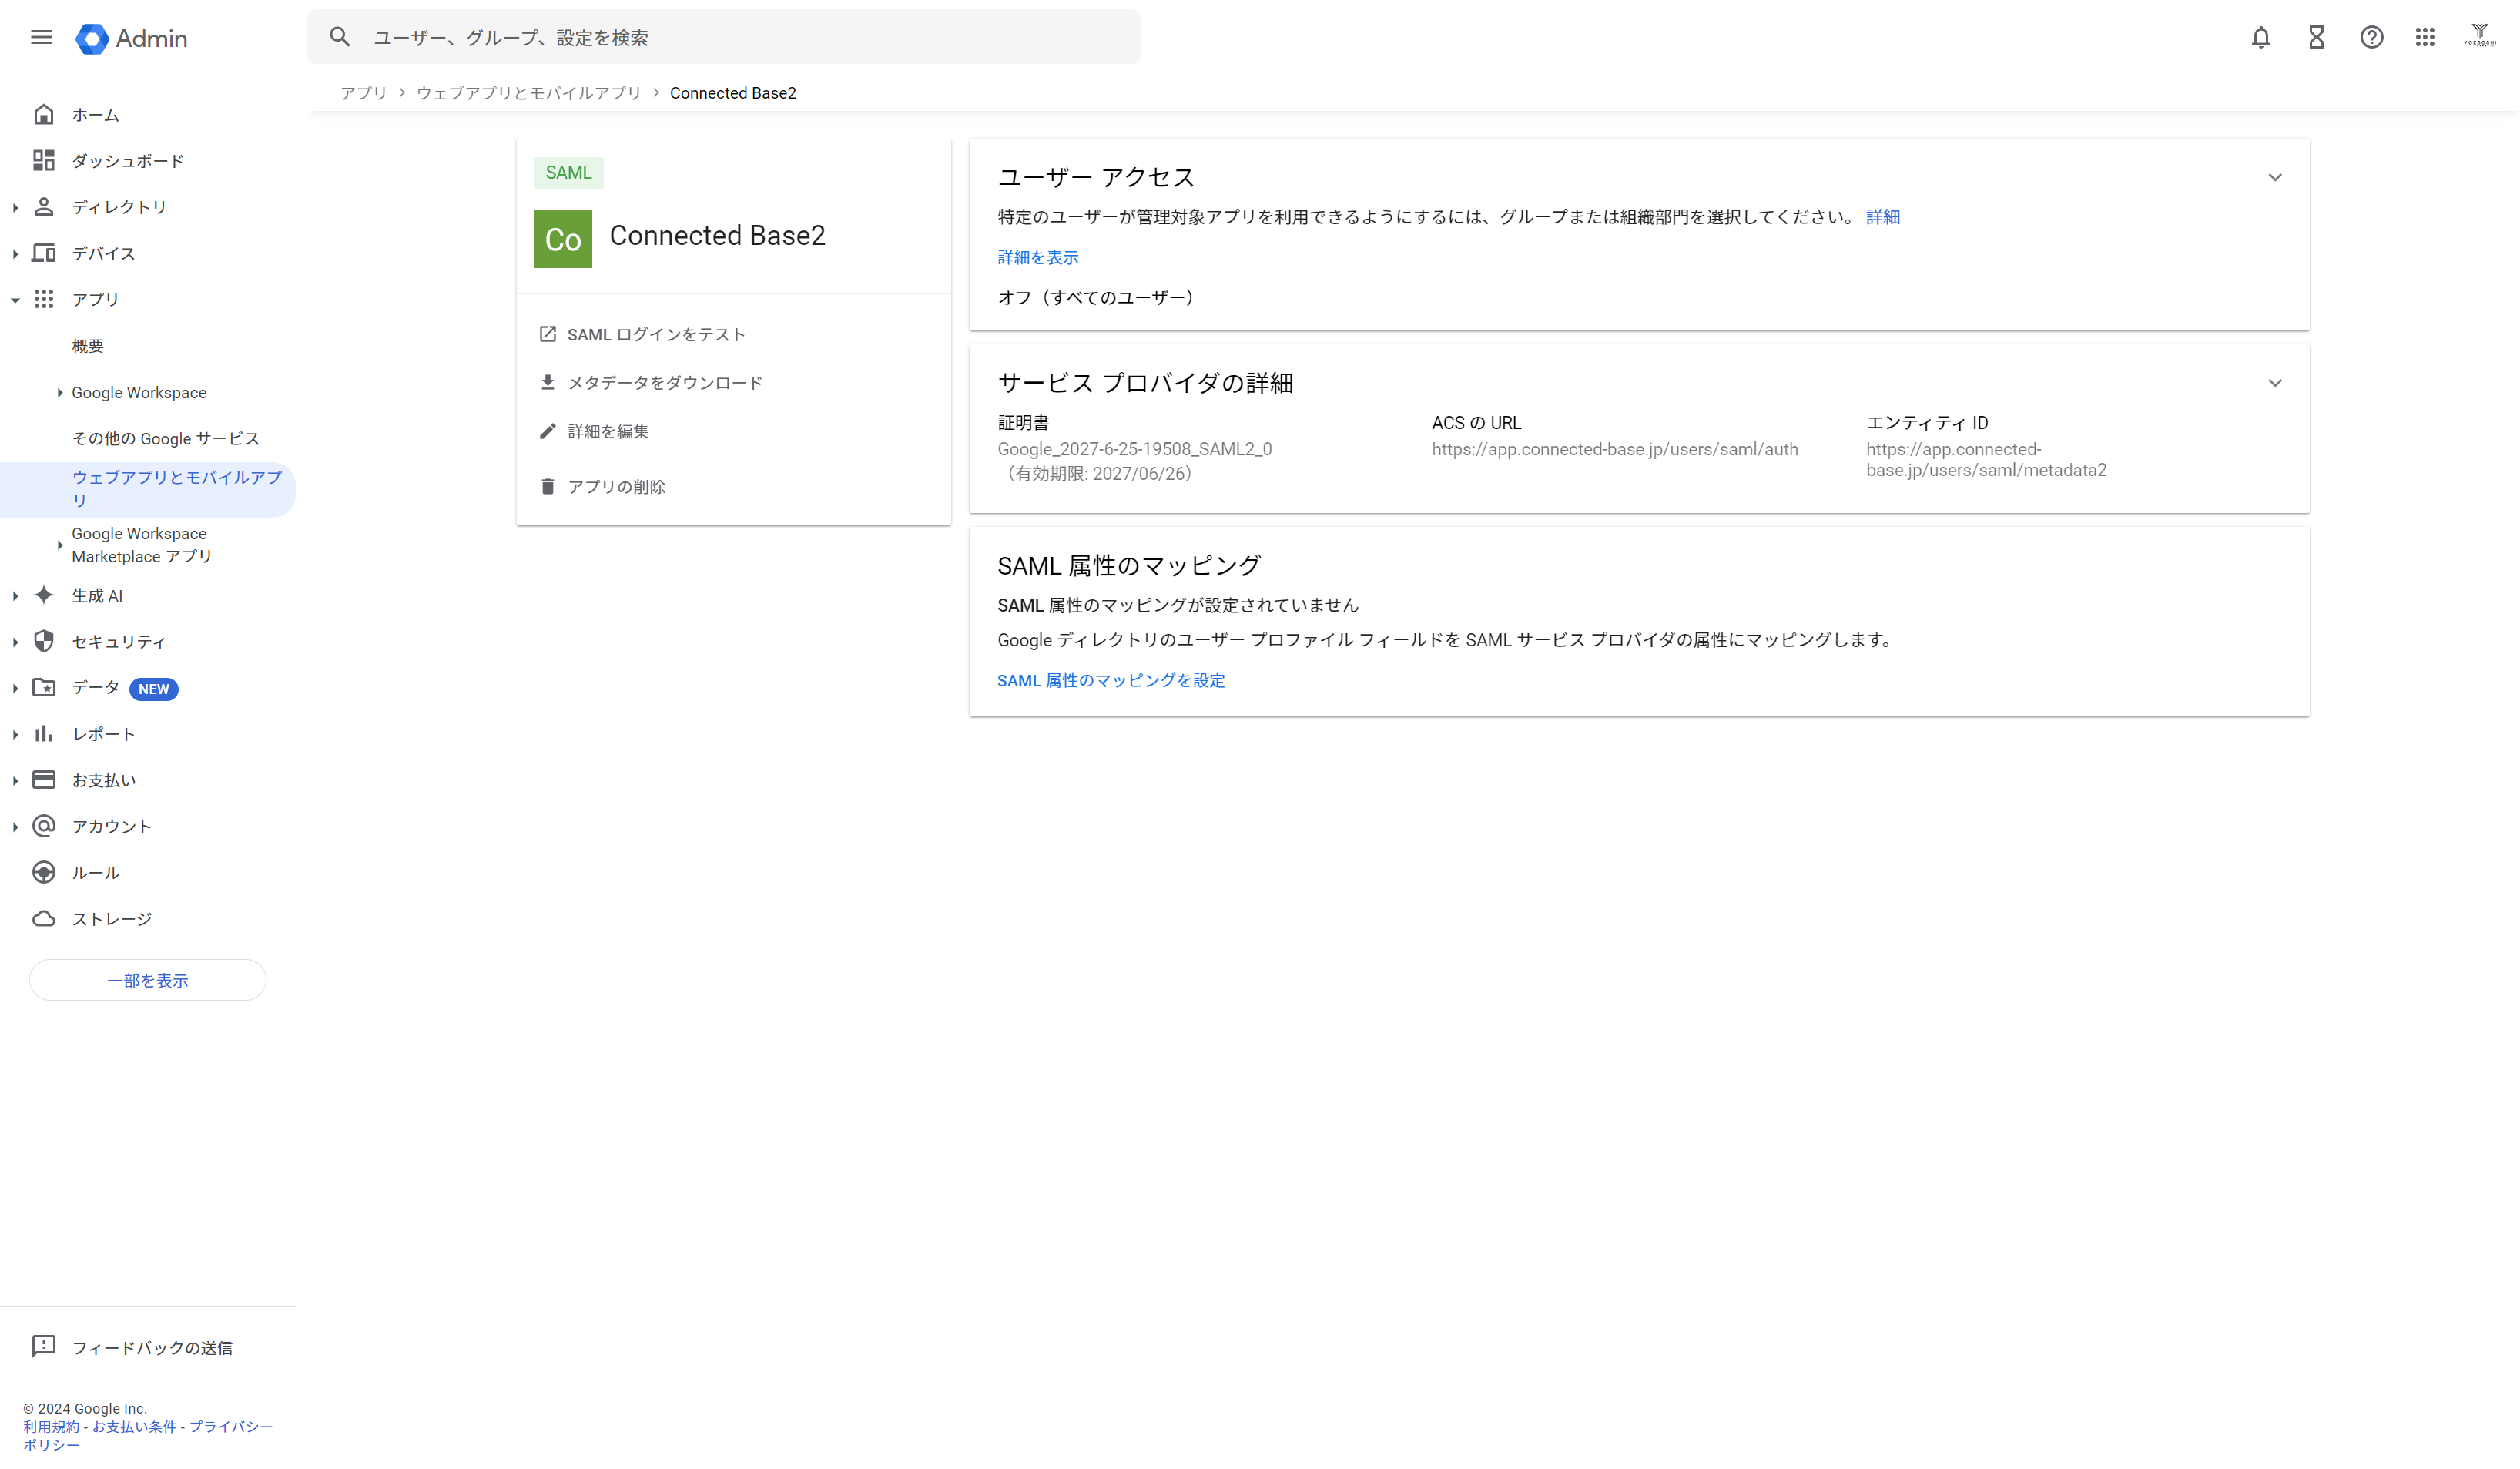Collapse the アプリ sidebar section
This screenshot has height=1469, width=2520.
coord(15,300)
